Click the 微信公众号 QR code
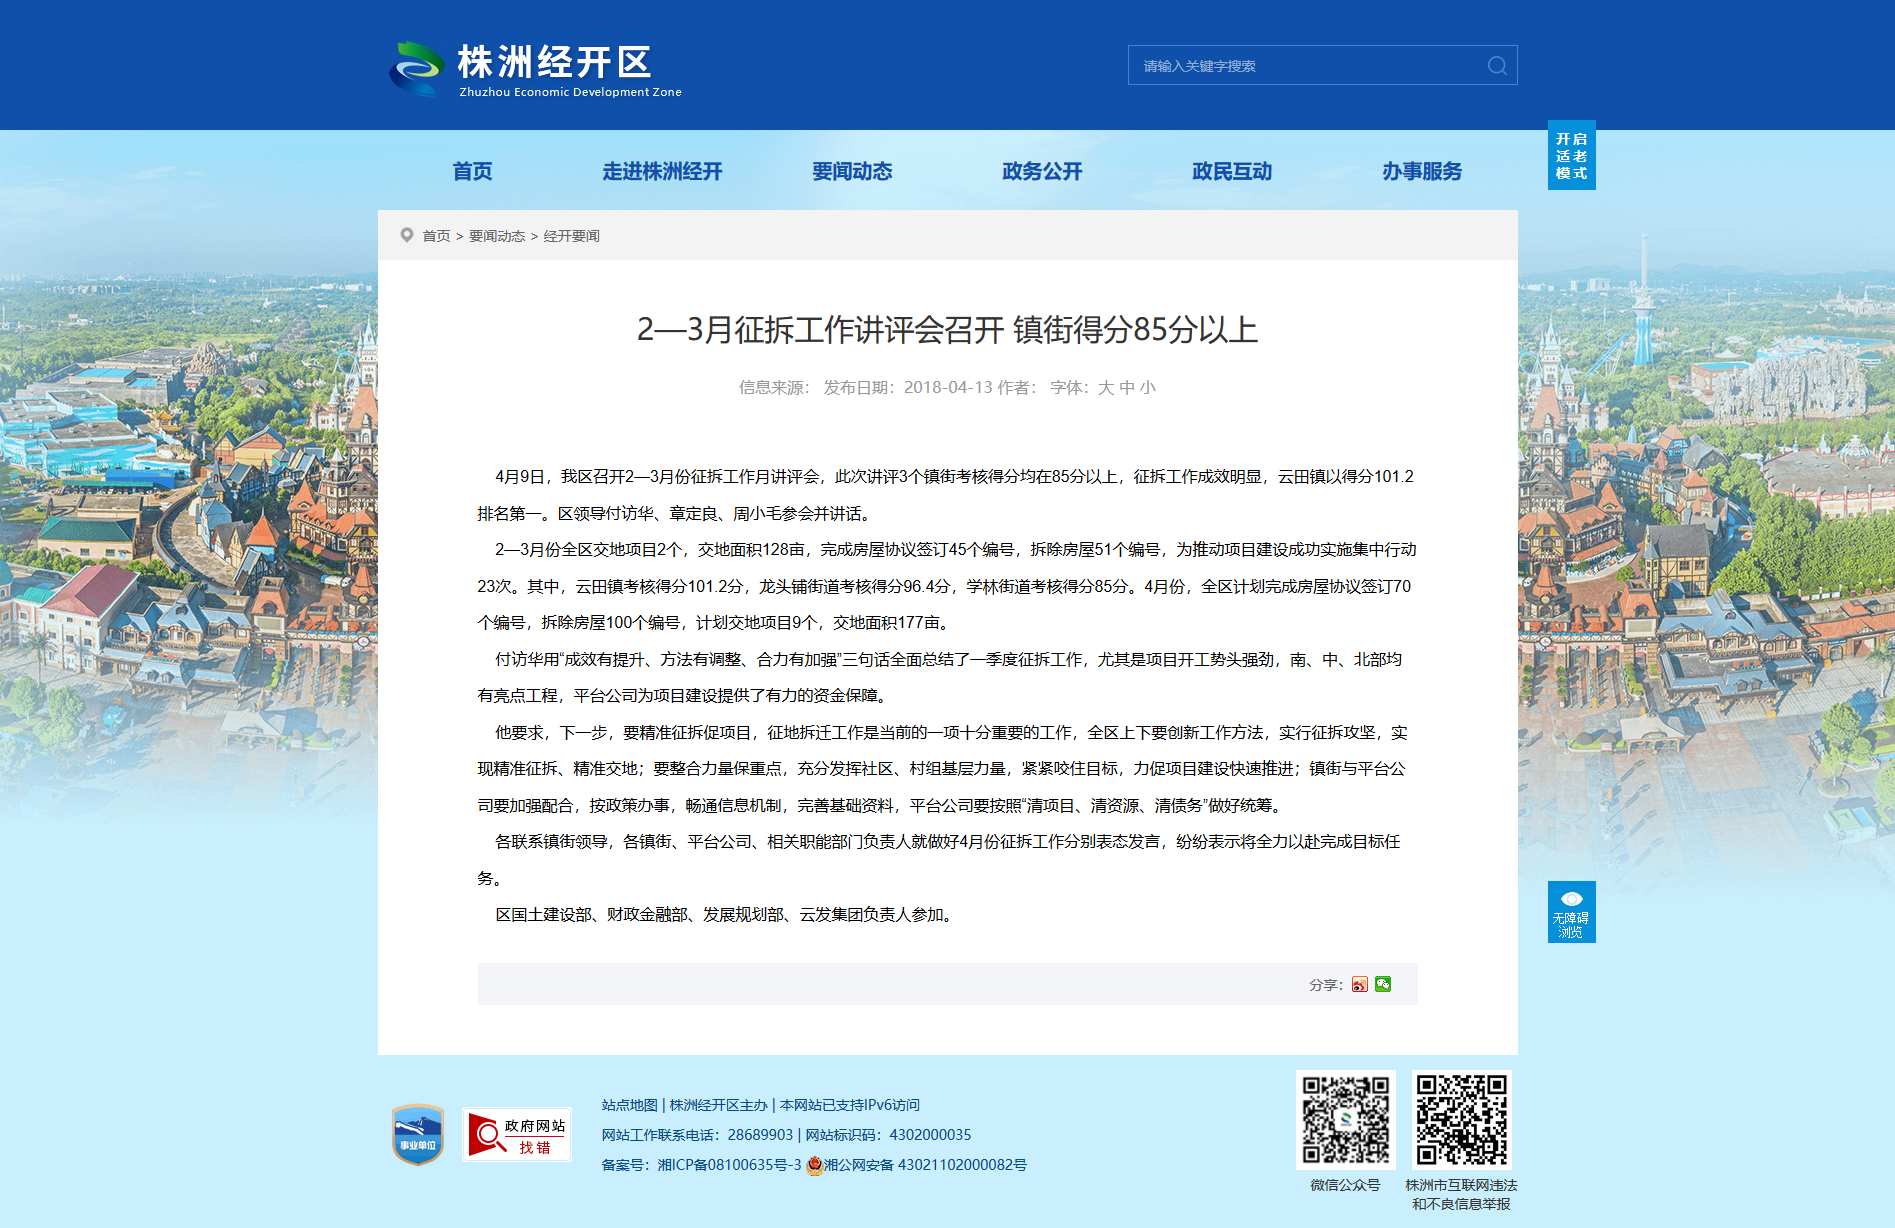1895x1228 pixels. [x=1346, y=1120]
